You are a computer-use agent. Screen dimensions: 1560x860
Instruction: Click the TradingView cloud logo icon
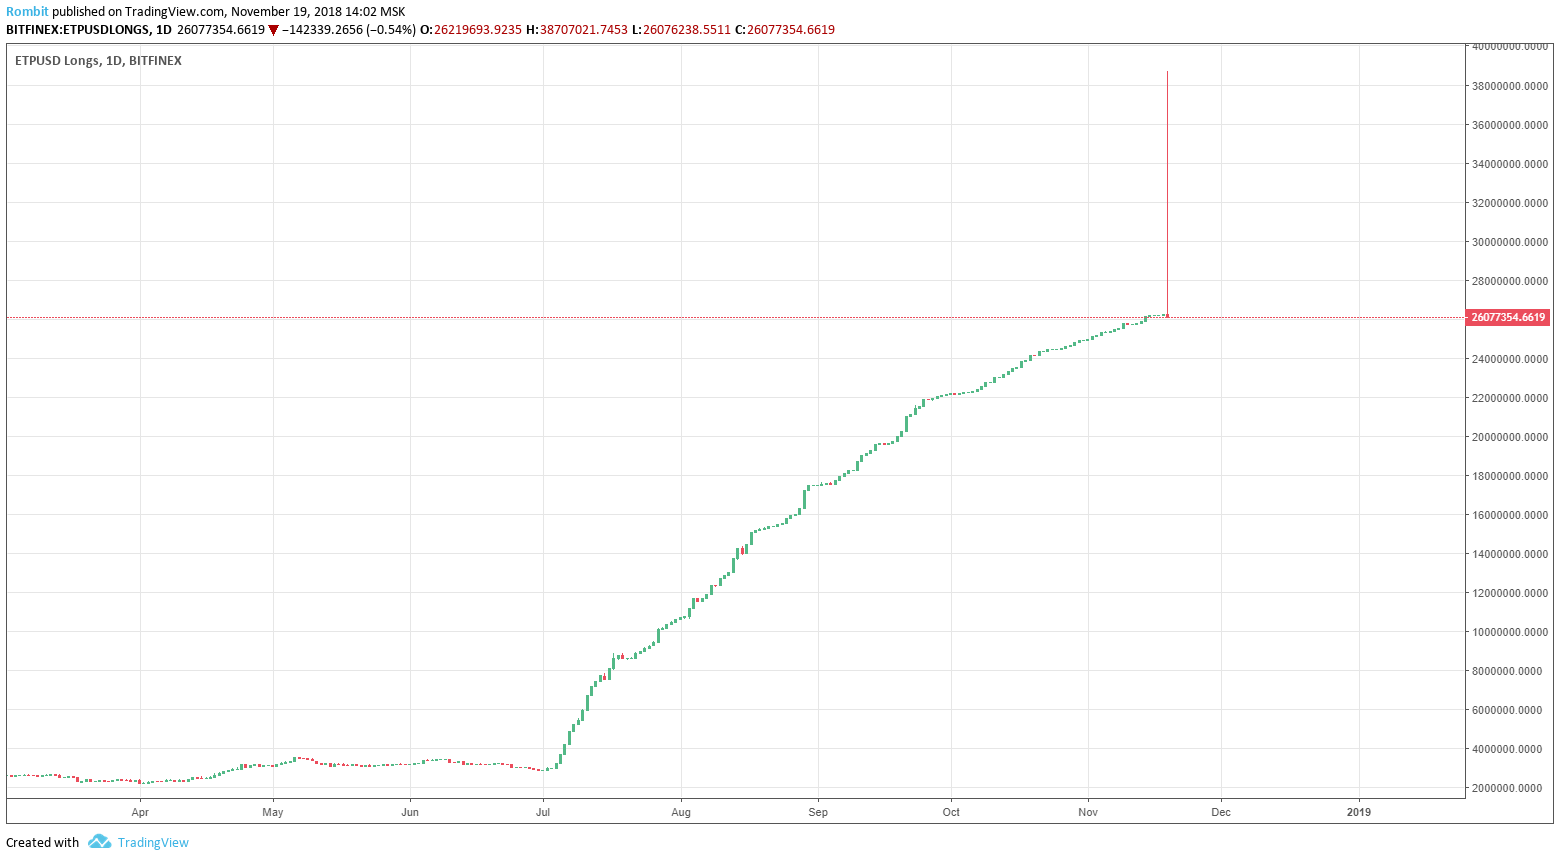click(x=99, y=842)
